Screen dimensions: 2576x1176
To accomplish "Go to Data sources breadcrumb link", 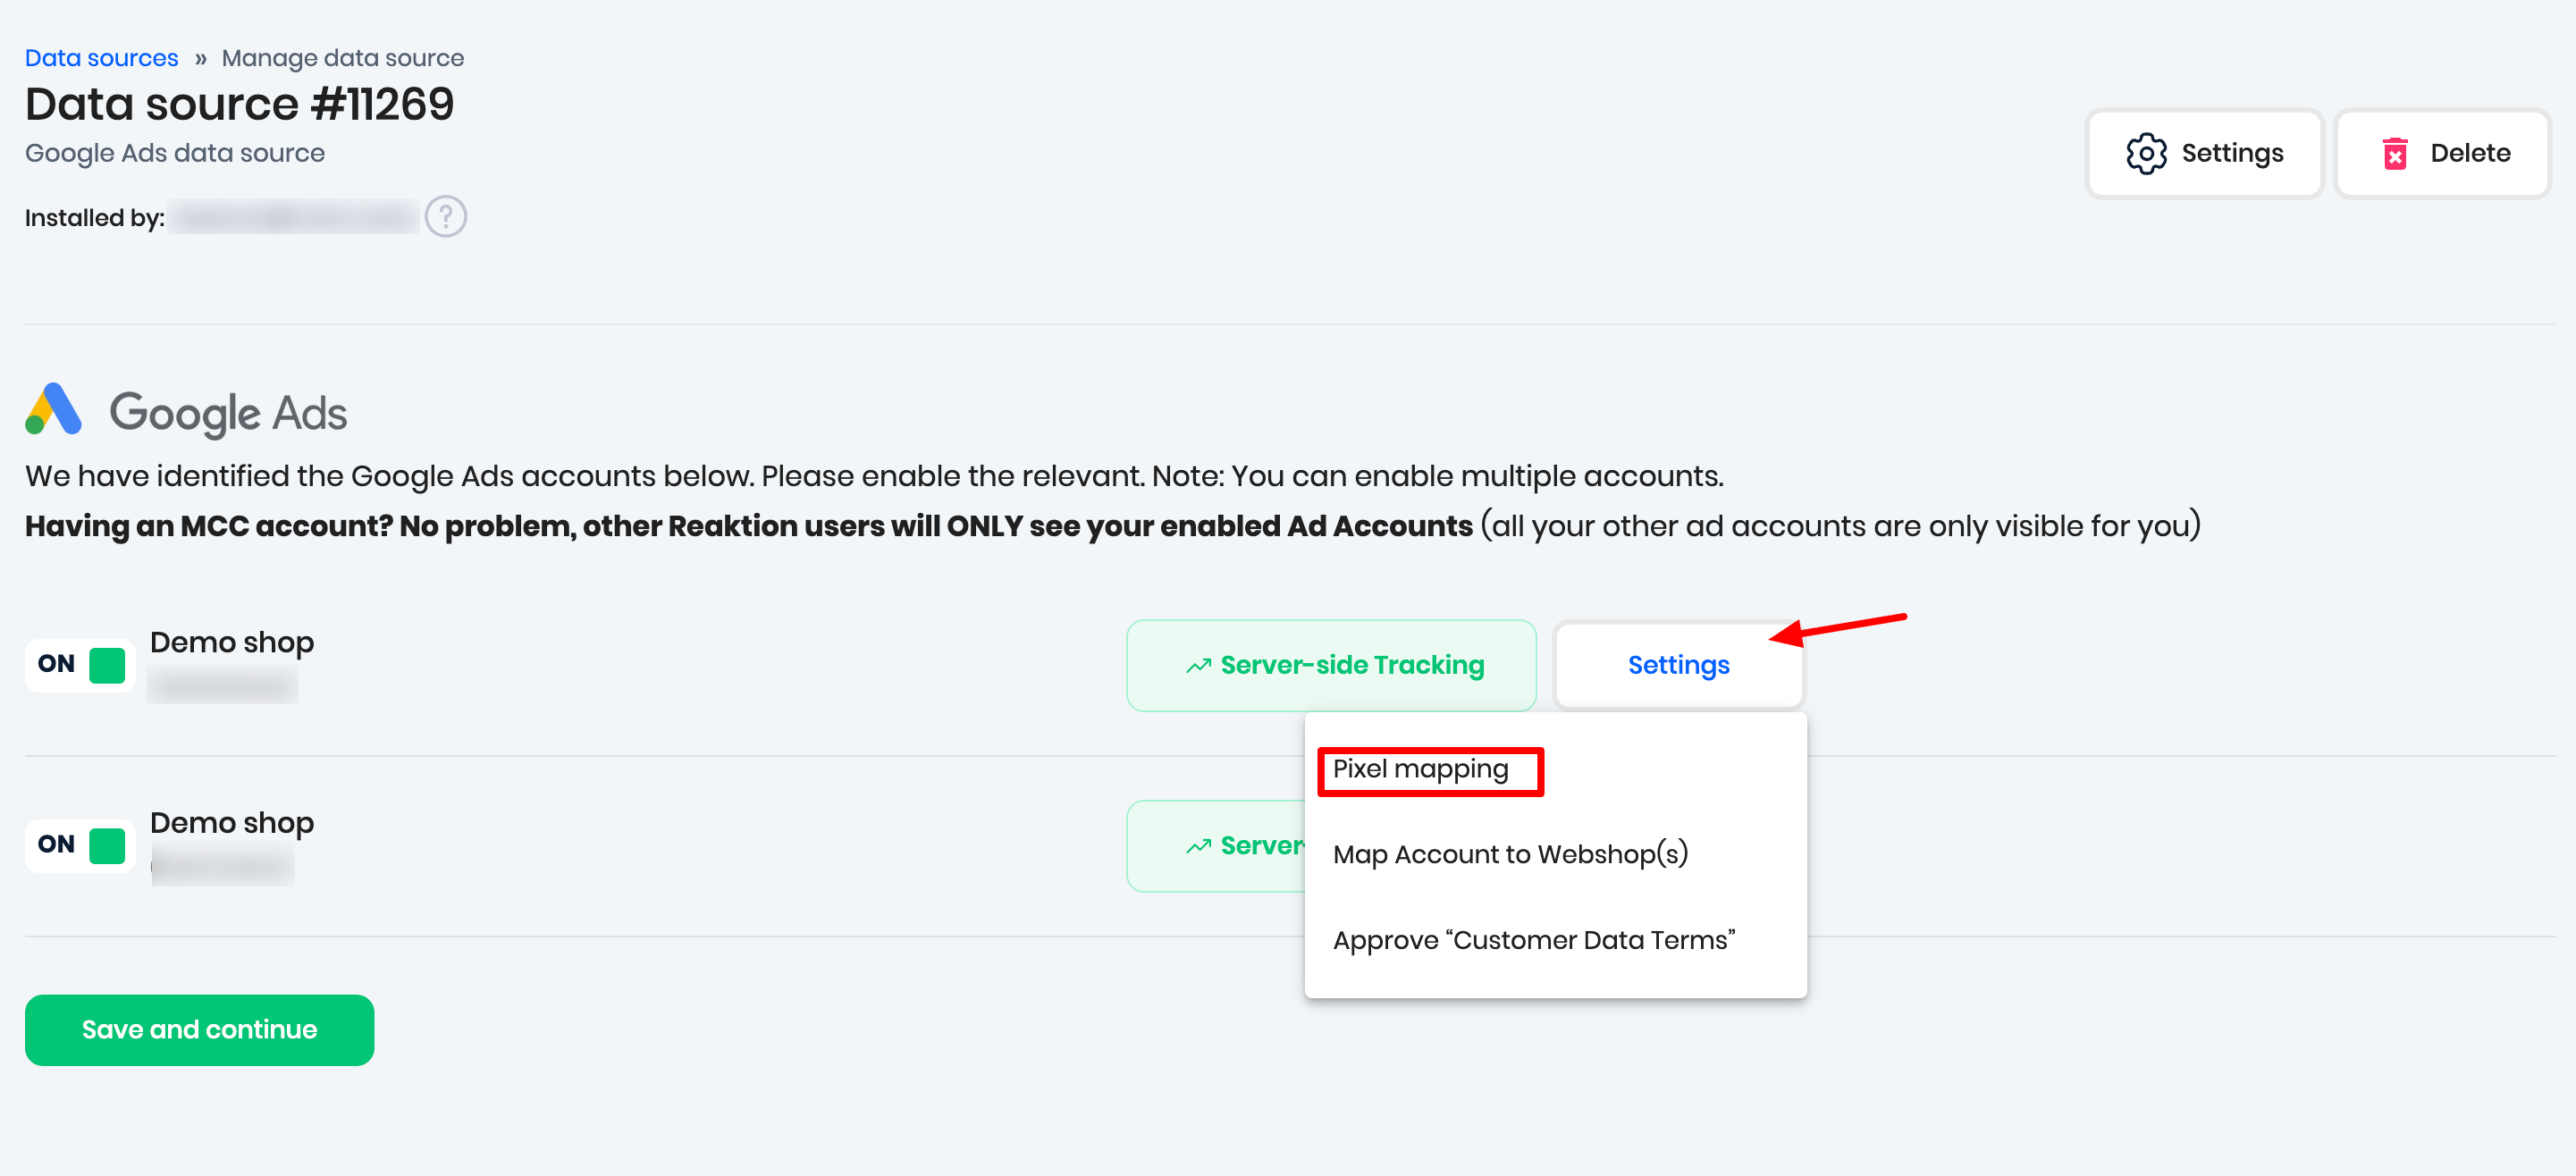I will pos(101,58).
